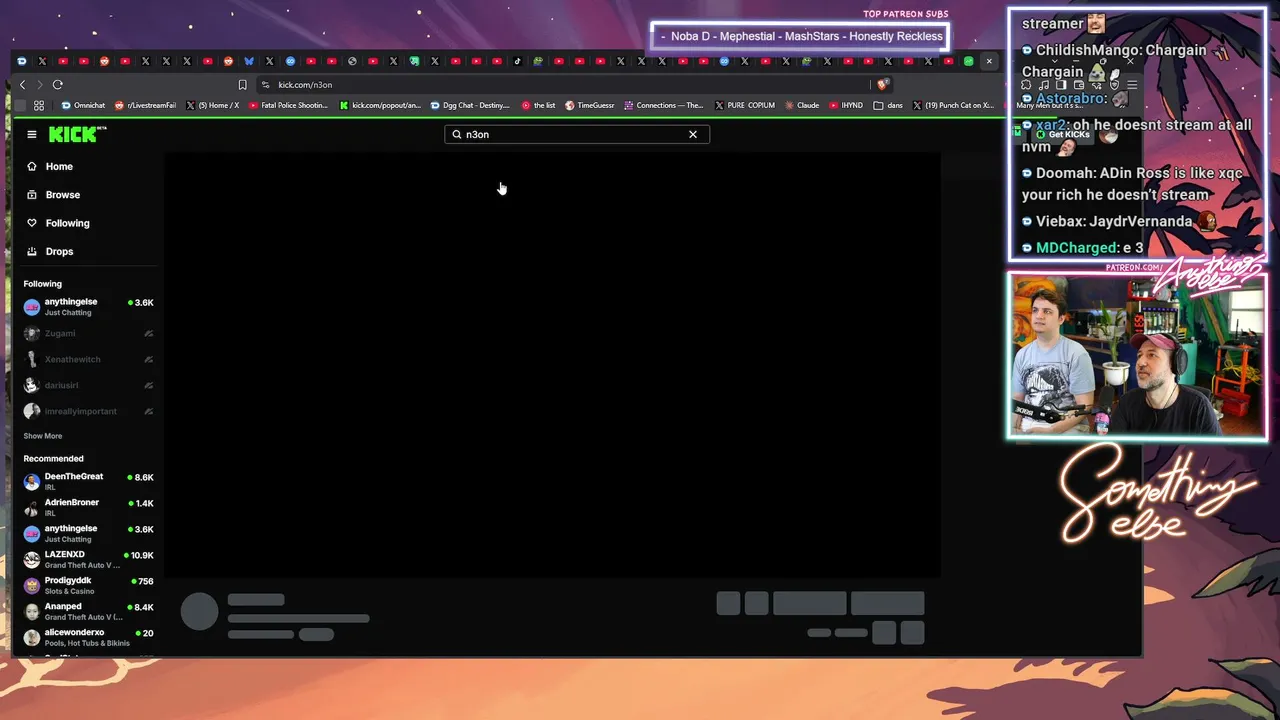This screenshot has height=720, width=1280.
Task: Open the browser main hamburger menu
Action: (1132, 85)
